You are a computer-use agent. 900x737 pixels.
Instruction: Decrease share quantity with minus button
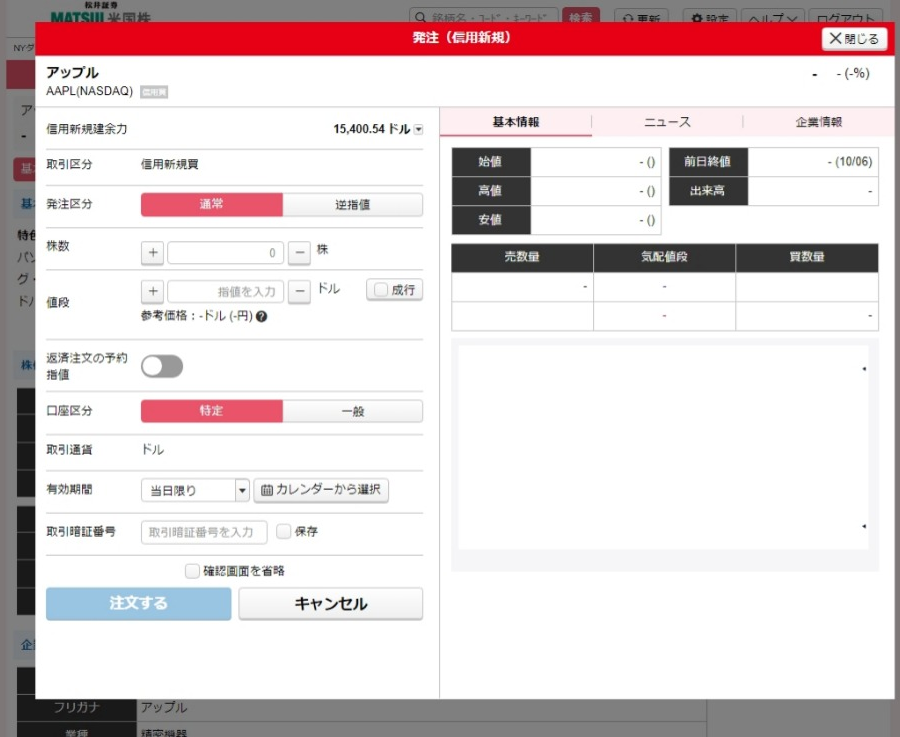coord(299,253)
